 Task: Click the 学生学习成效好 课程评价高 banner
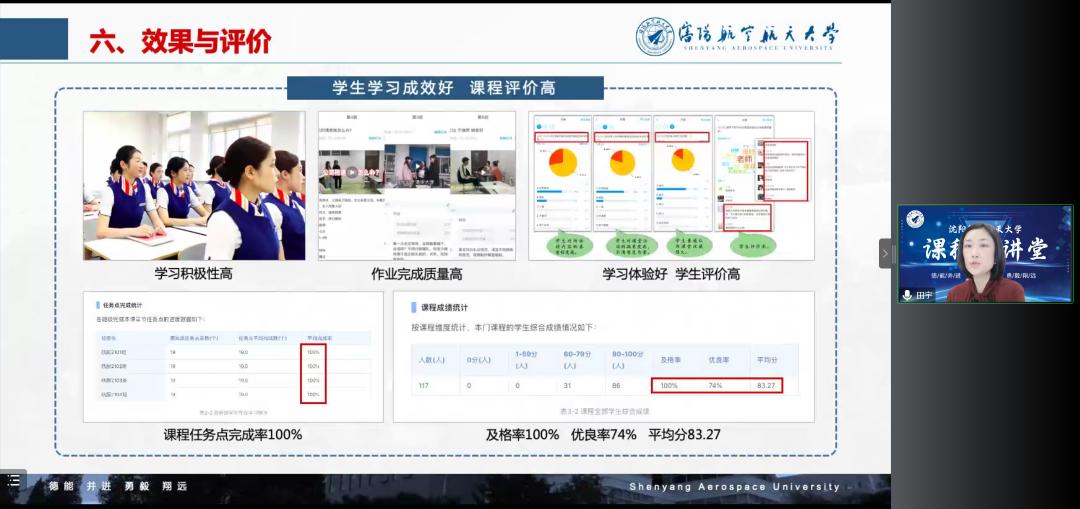445,88
